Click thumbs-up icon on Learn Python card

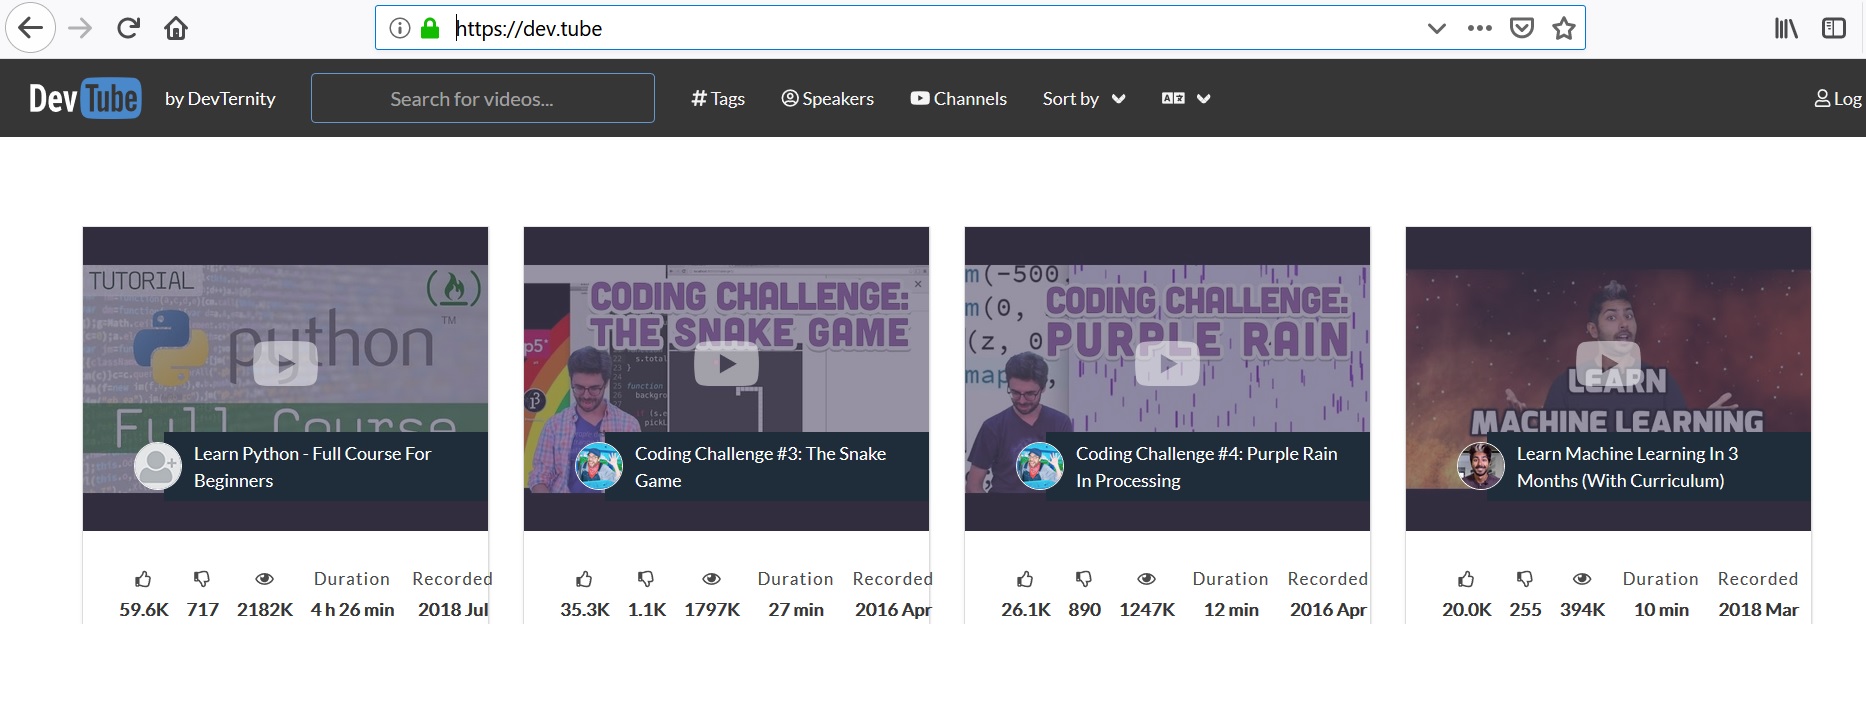tap(143, 579)
